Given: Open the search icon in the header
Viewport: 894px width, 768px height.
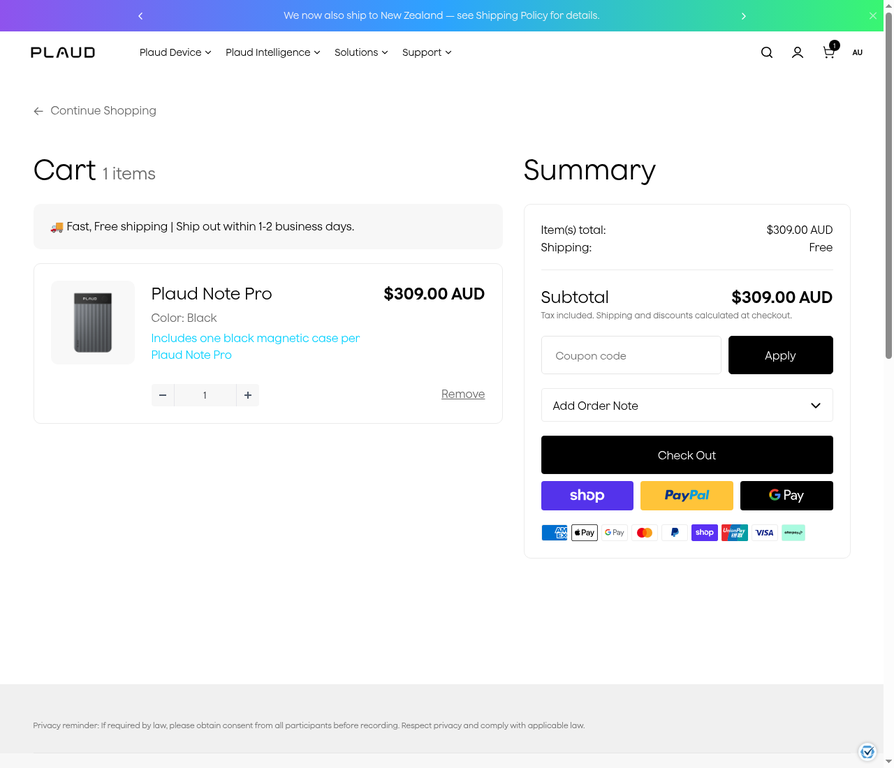Looking at the screenshot, I should click(x=766, y=52).
